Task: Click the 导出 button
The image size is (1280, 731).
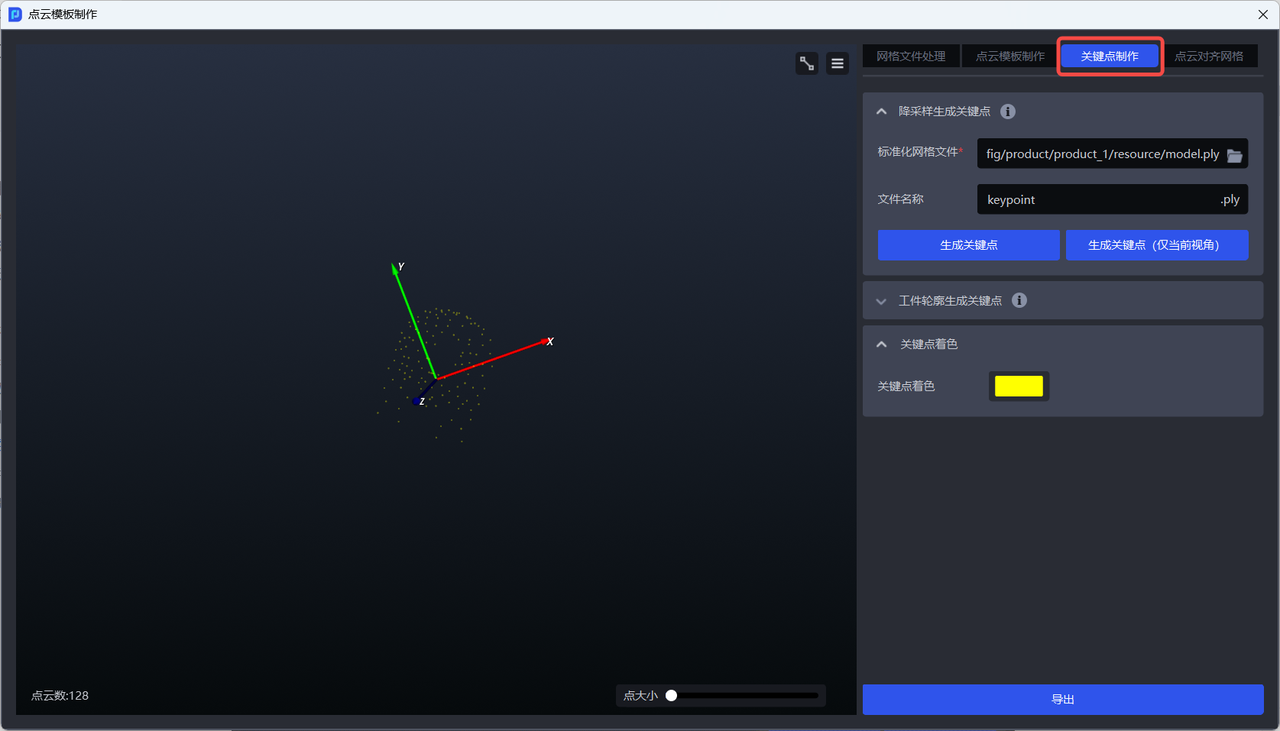Action: point(1062,700)
